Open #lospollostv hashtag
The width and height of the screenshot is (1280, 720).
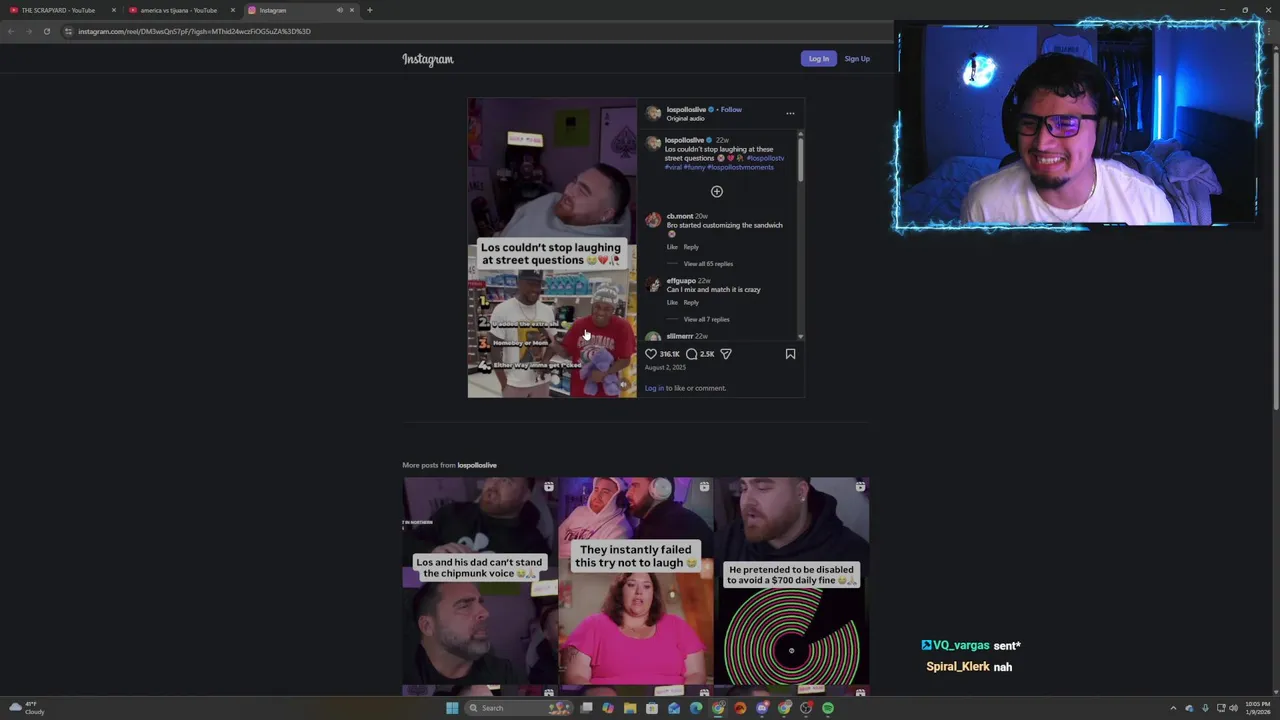tap(765, 158)
